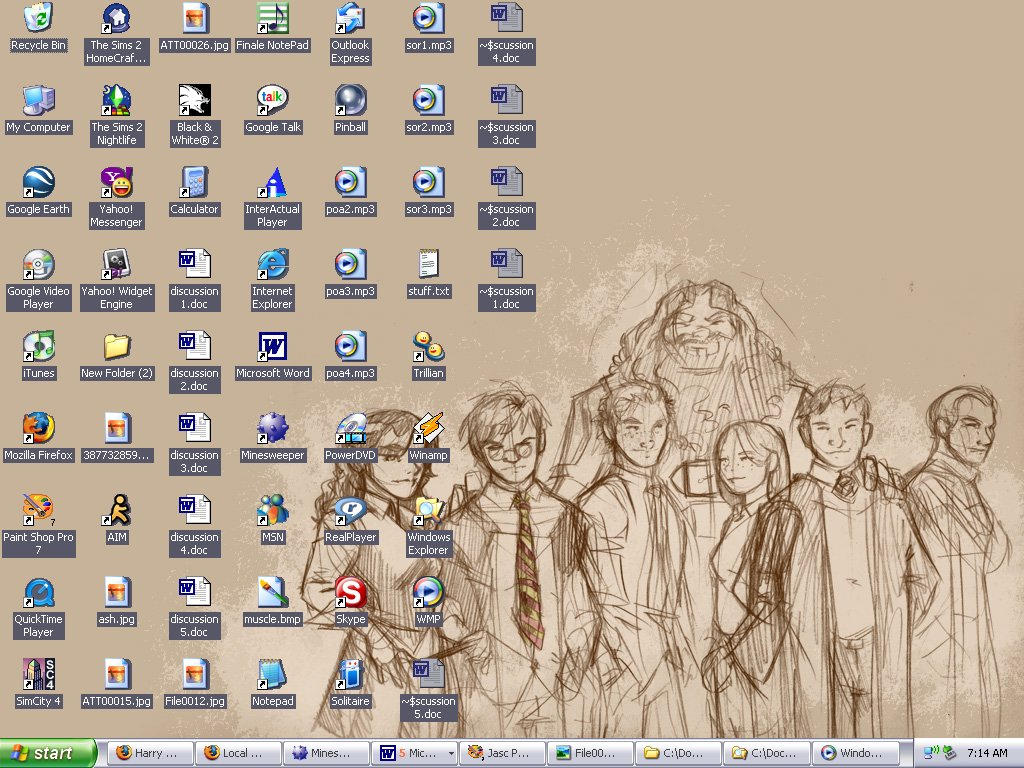Switch to Minesweeper taskbar button
The image size is (1024, 768).
(x=327, y=753)
